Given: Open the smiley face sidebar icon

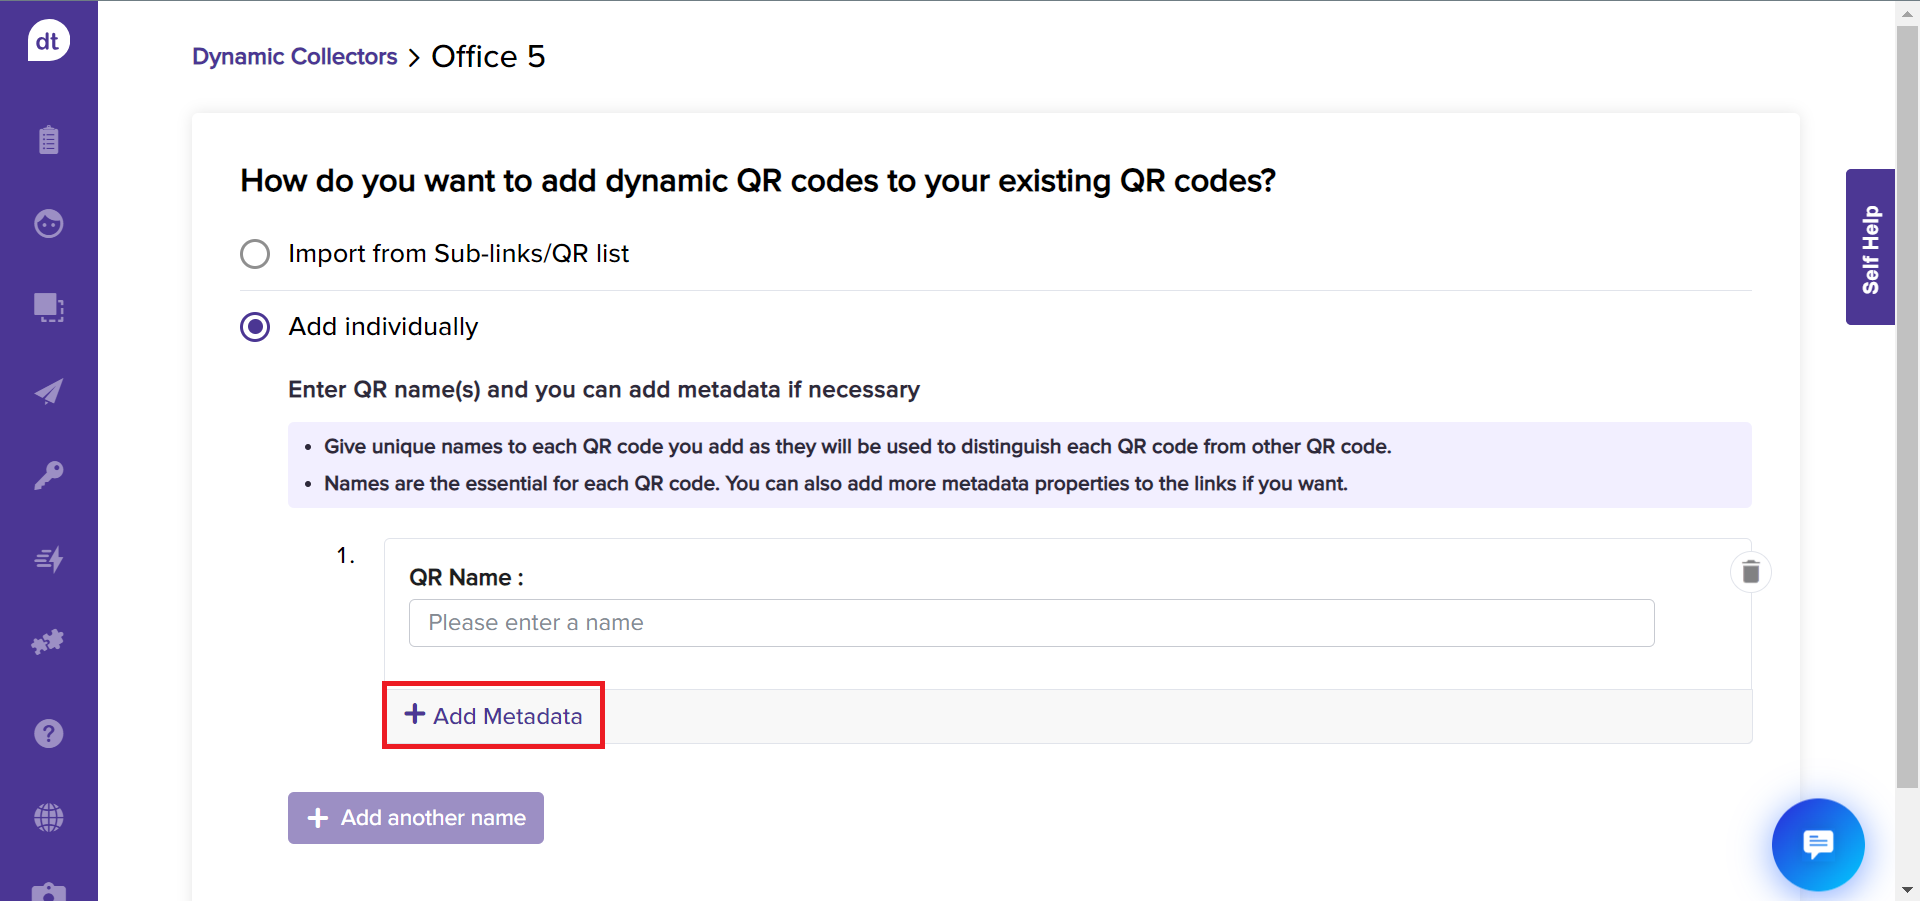Looking at the screenshot, I should point(48,223).
